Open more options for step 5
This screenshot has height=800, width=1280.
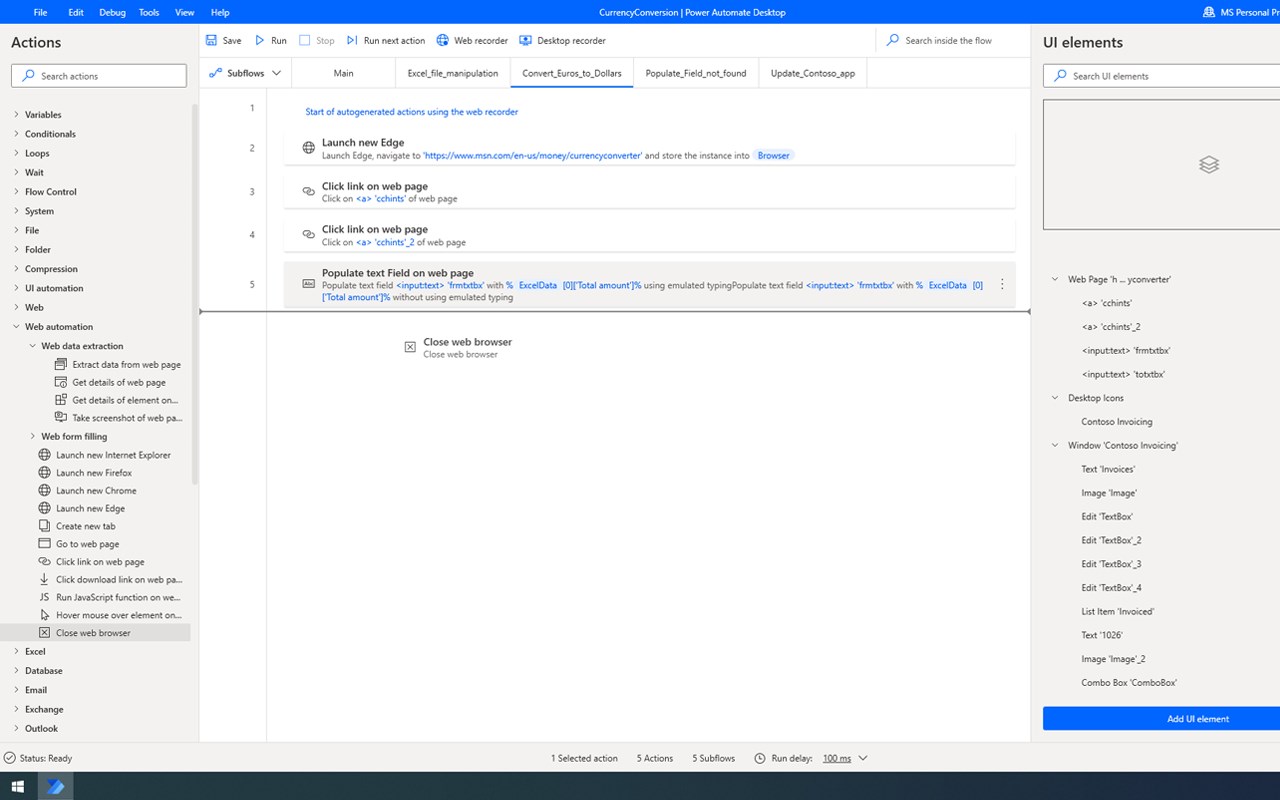tap(1002, 285)
